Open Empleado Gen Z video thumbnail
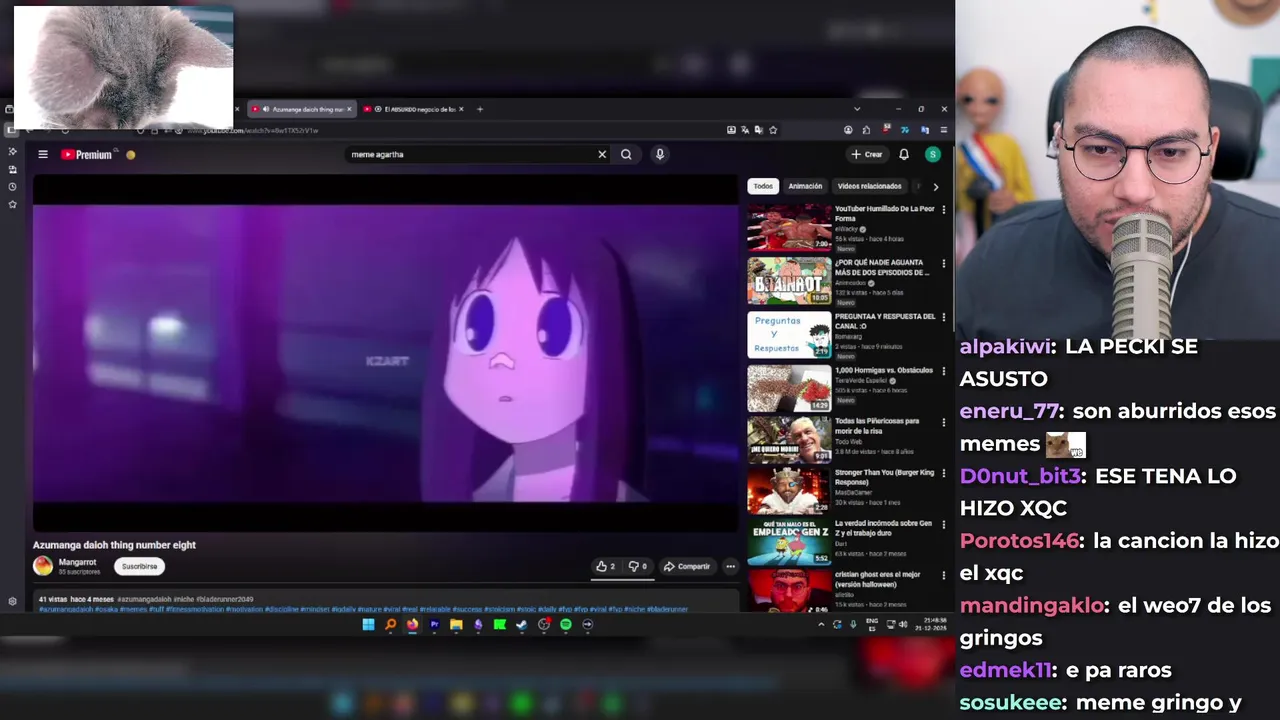This screenshot has height=720, width=1280. (x=789, y=542)
